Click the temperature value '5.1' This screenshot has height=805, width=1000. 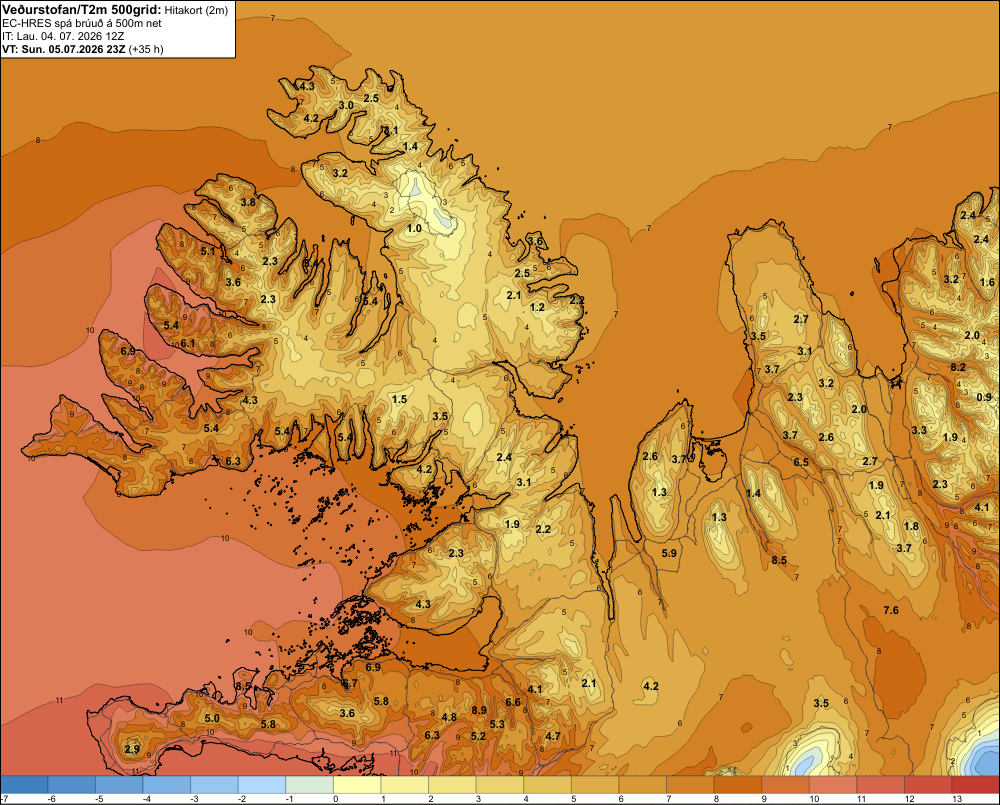pyautogui.click(x=208, y=251)
